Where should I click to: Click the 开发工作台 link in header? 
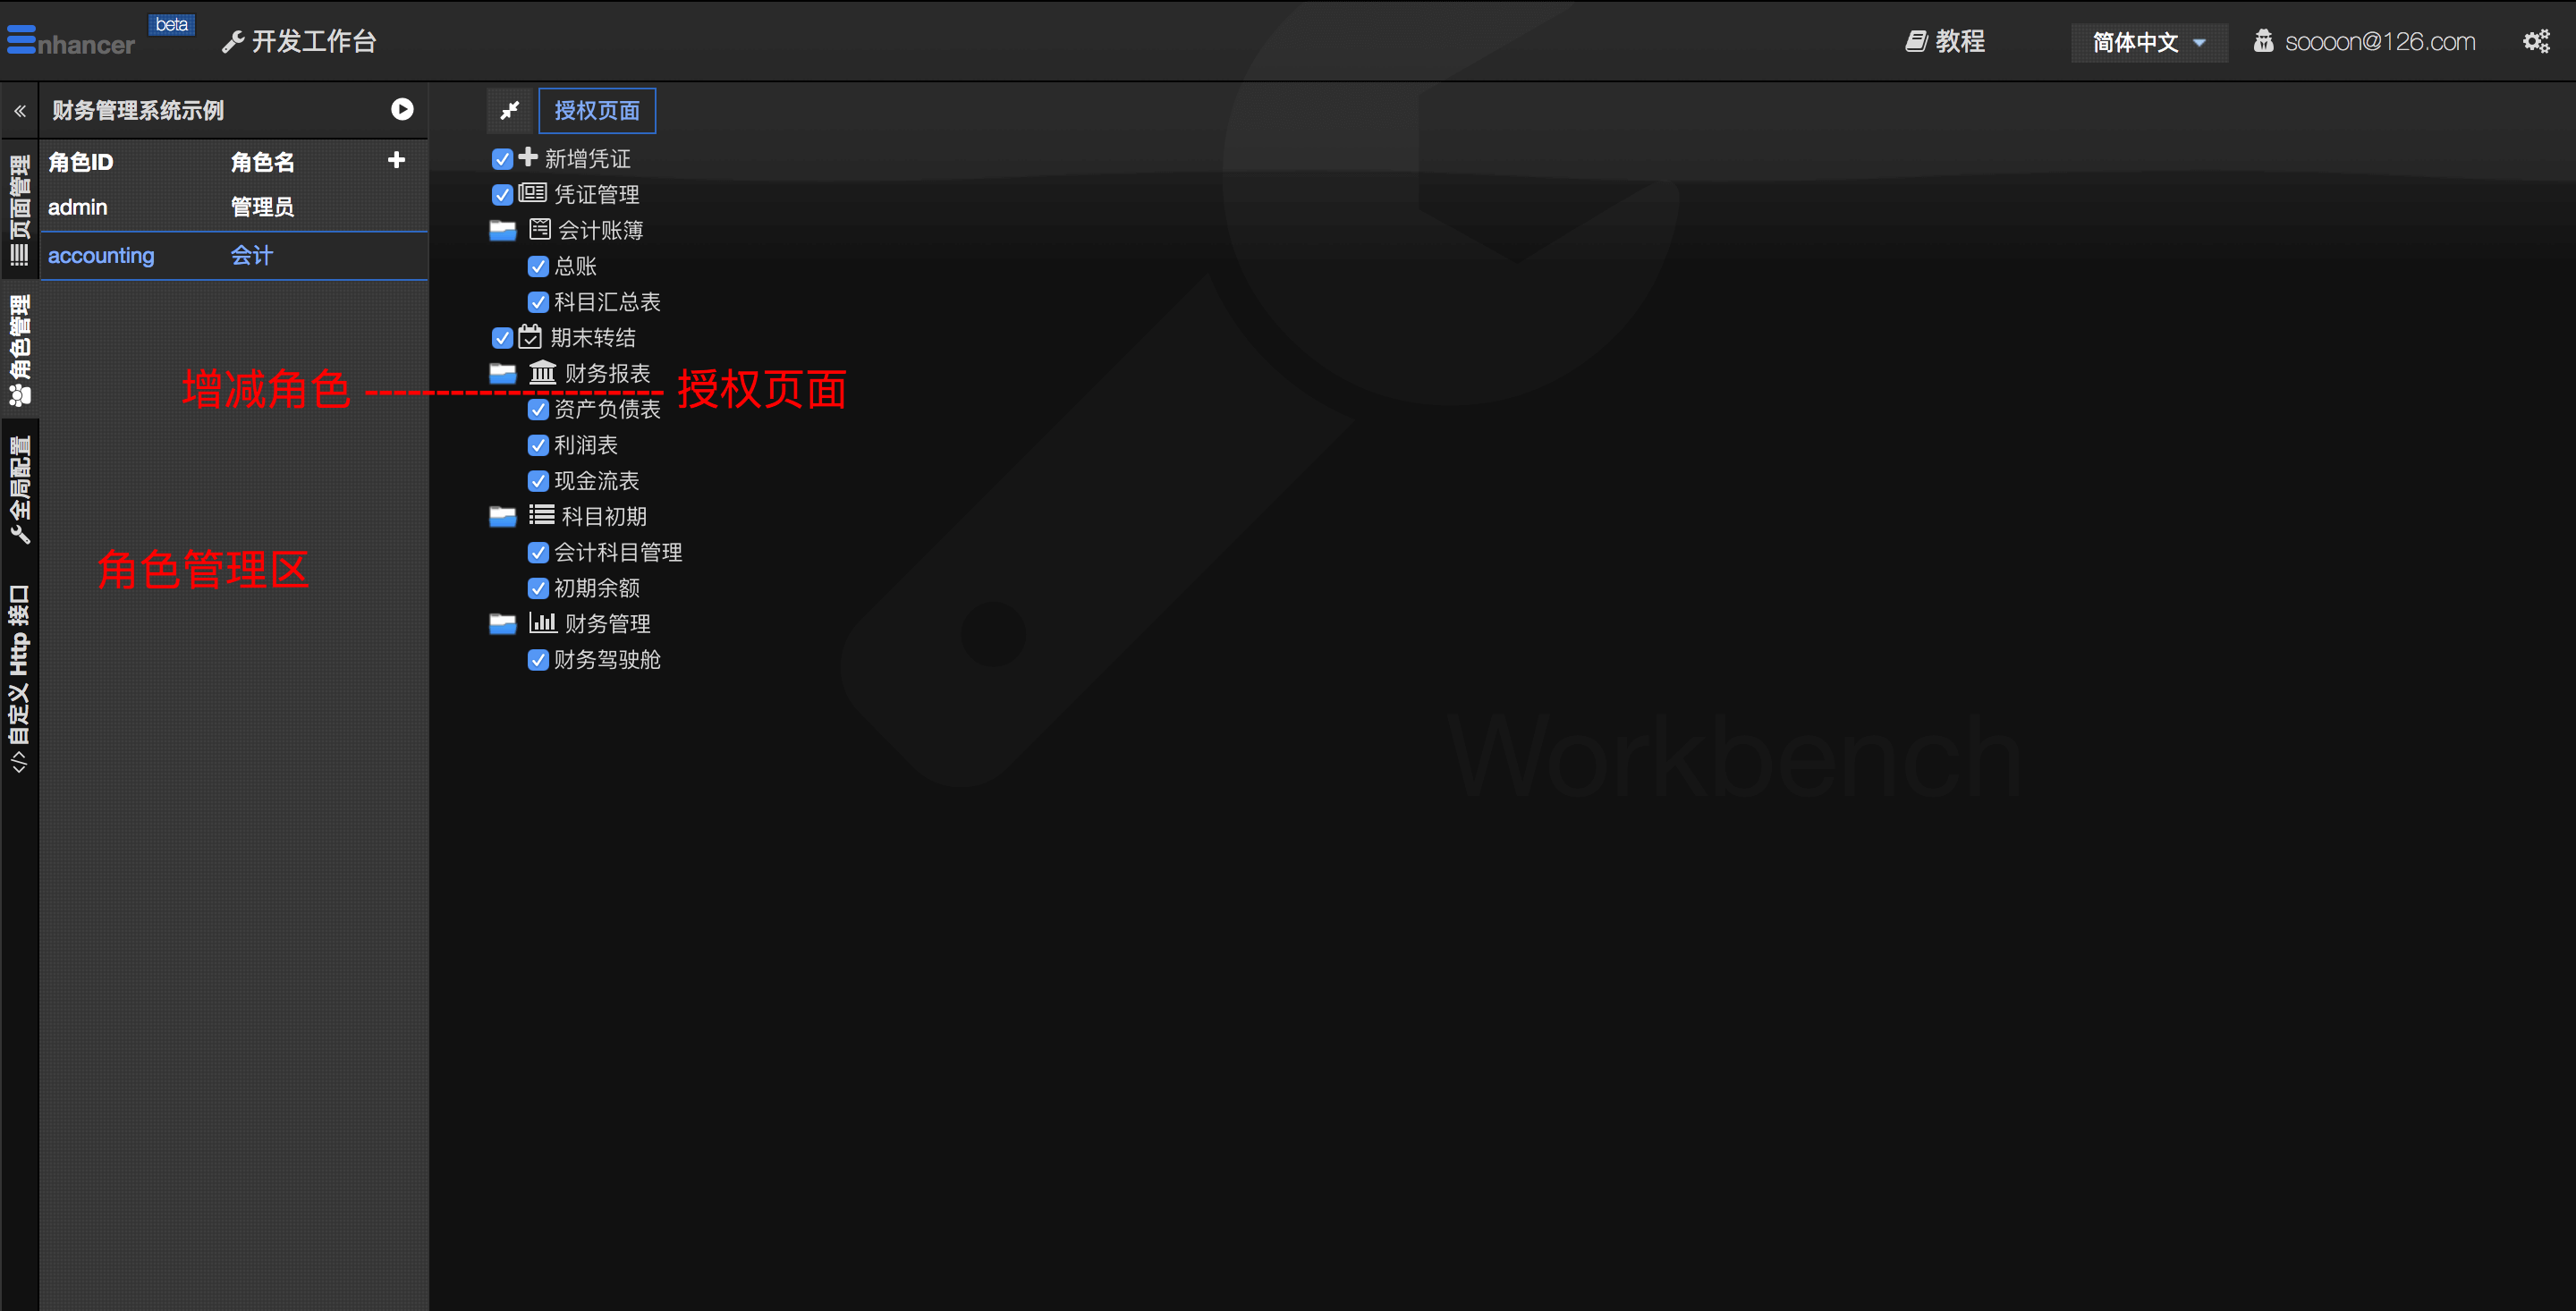click(x=299, y=41)
